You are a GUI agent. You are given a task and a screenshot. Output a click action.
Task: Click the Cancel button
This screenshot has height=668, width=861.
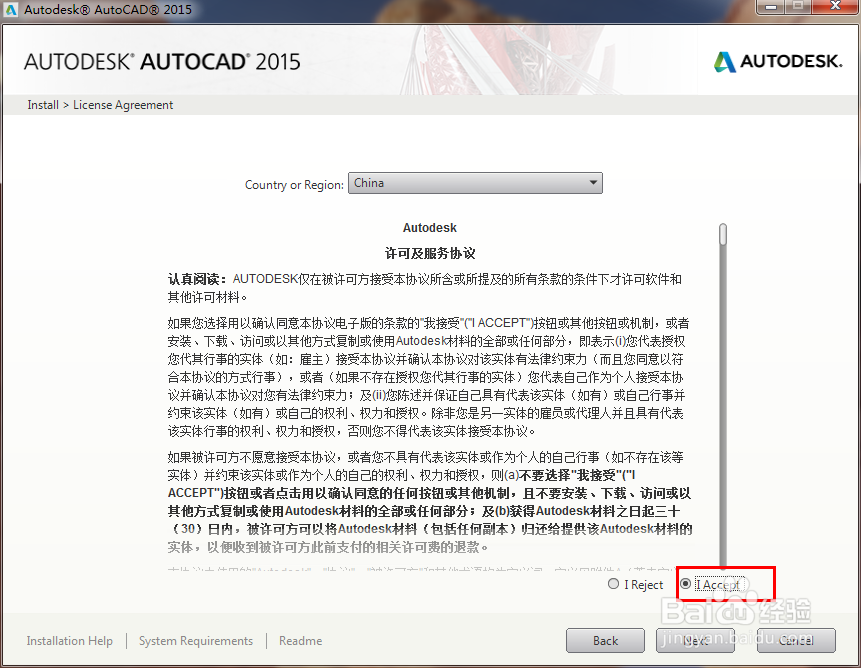point(796,641)
